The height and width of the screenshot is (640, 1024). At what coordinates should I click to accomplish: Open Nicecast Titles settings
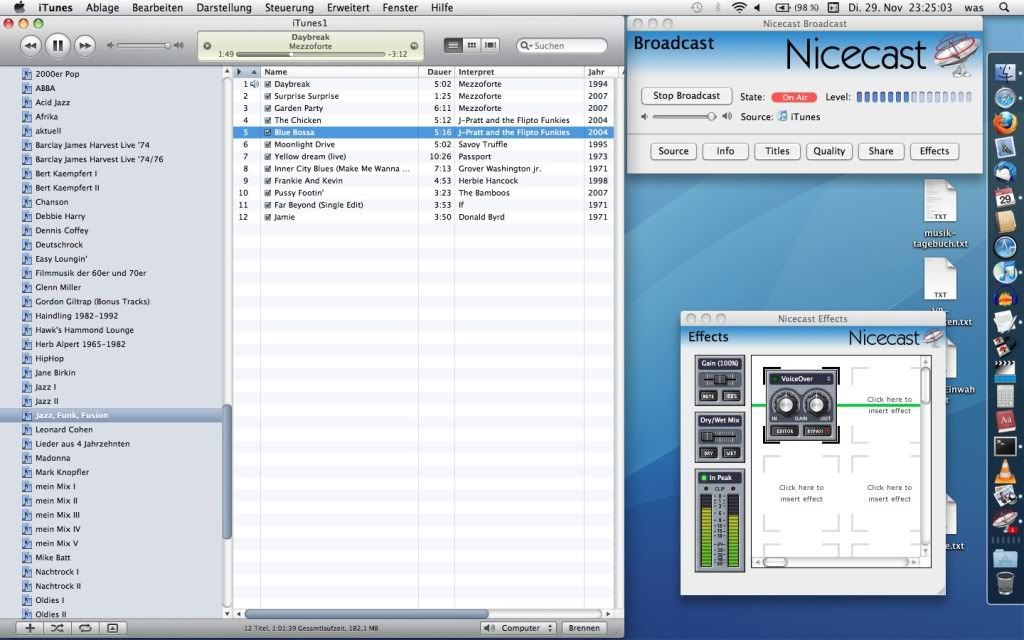click(x=777, y=151)
